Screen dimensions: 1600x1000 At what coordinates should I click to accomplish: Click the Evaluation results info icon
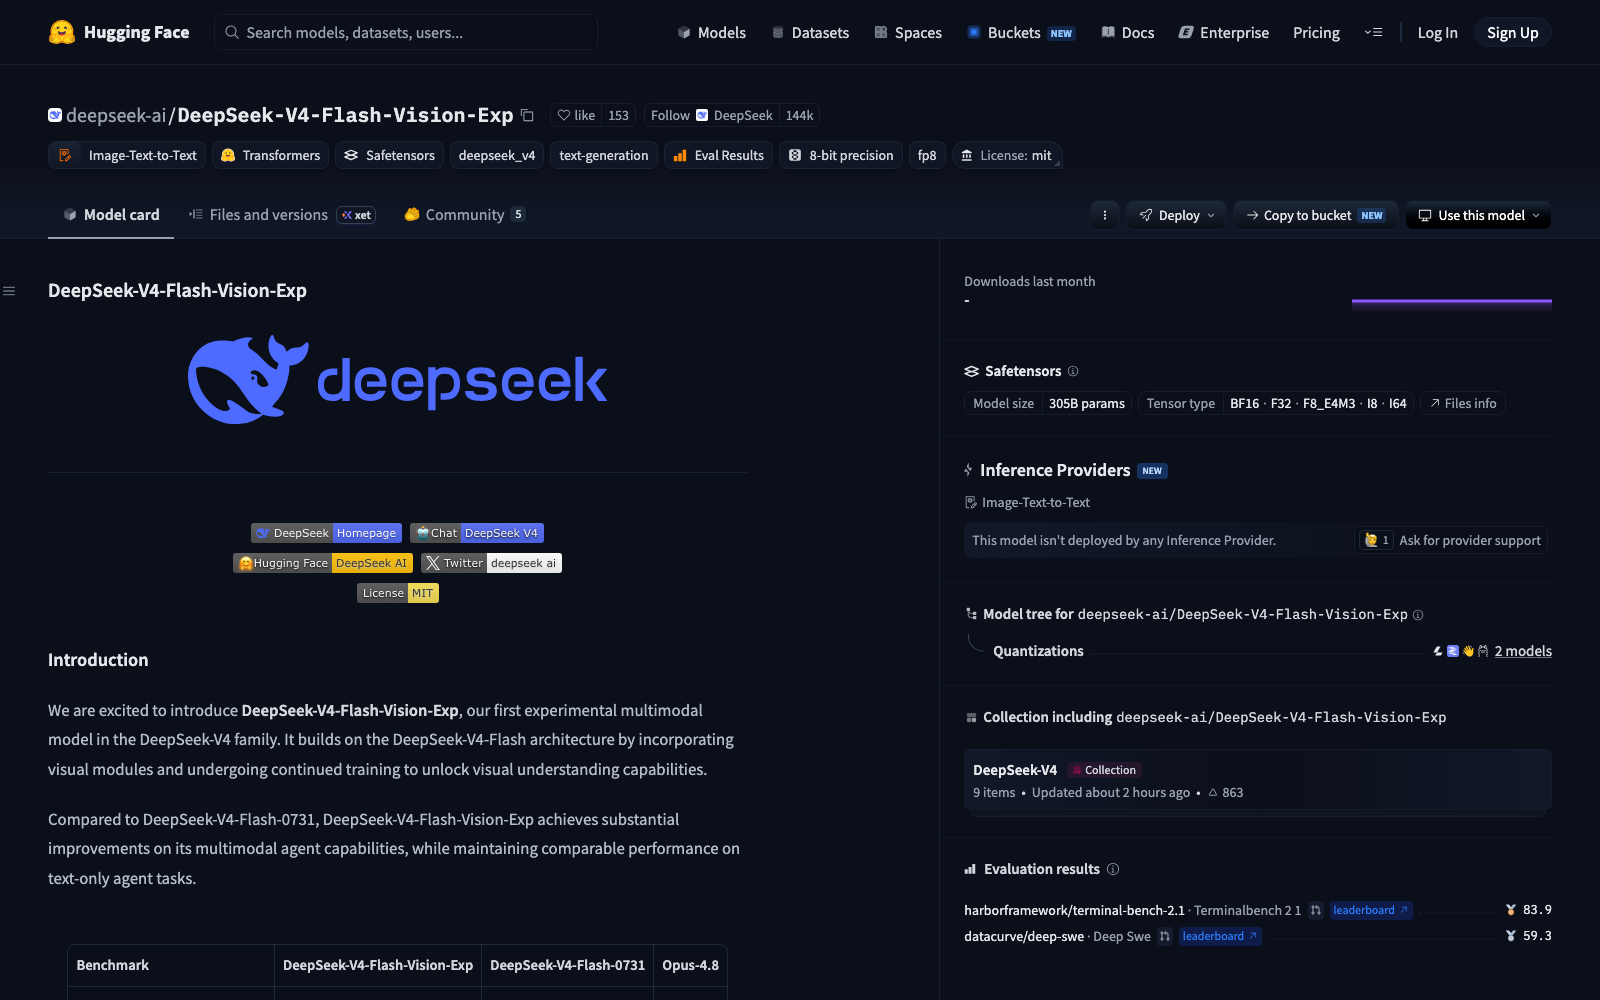pyautogui.click(x=1113, y=869)
